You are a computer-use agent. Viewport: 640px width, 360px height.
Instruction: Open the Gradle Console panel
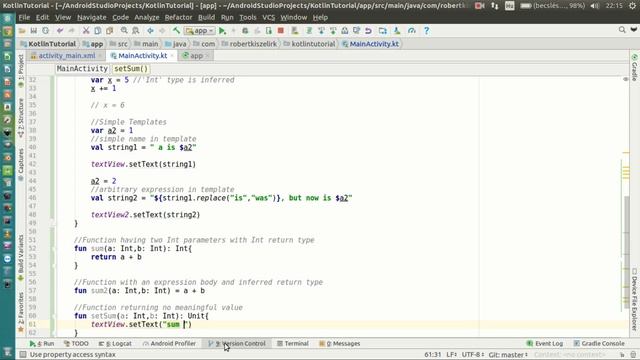[599, 344]
